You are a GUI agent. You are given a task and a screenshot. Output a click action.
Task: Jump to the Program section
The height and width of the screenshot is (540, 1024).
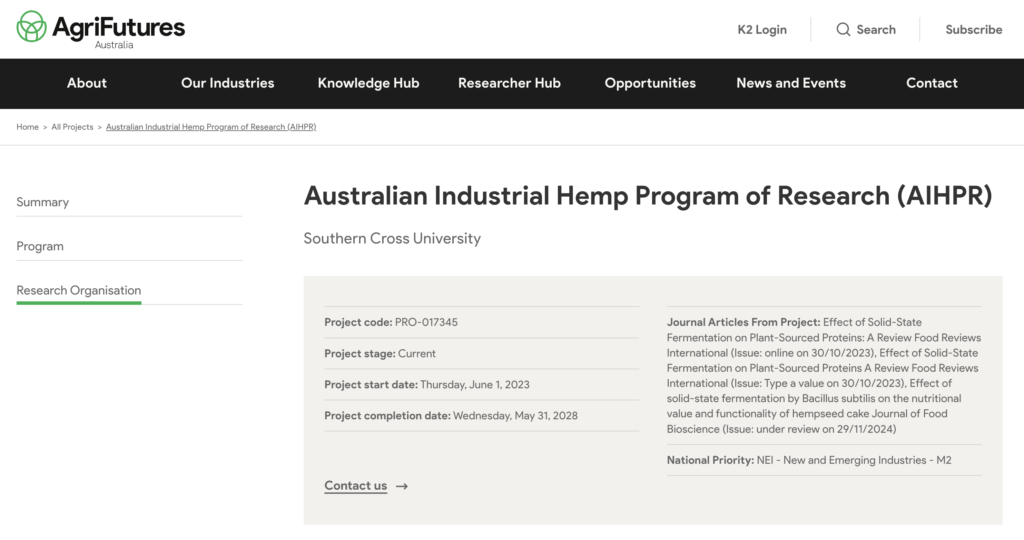pyautogui.click(x=40, y=246)
